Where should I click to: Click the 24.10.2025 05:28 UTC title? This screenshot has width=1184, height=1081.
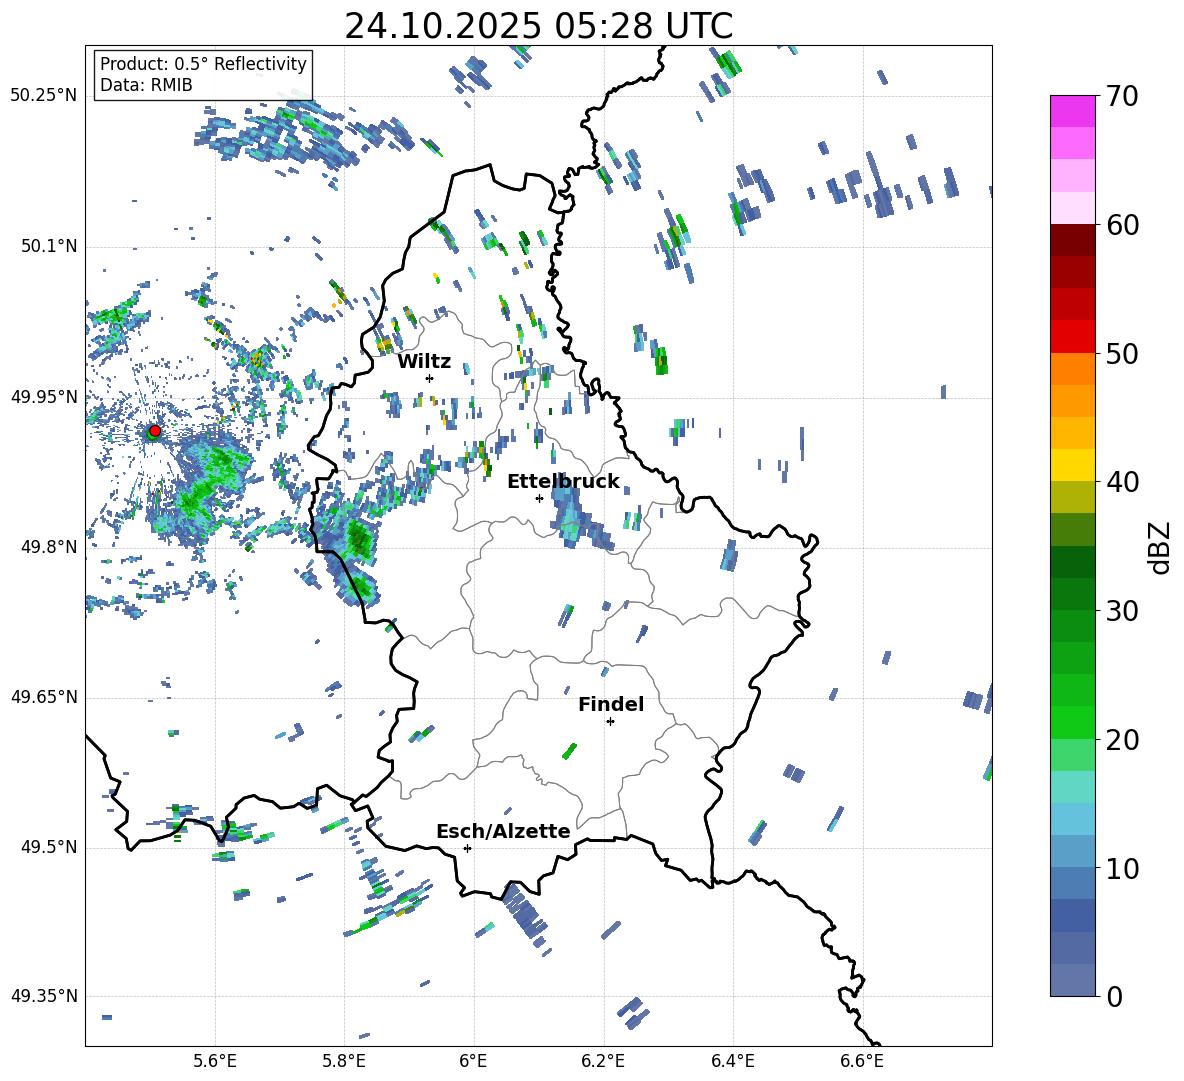click(538, 26)
